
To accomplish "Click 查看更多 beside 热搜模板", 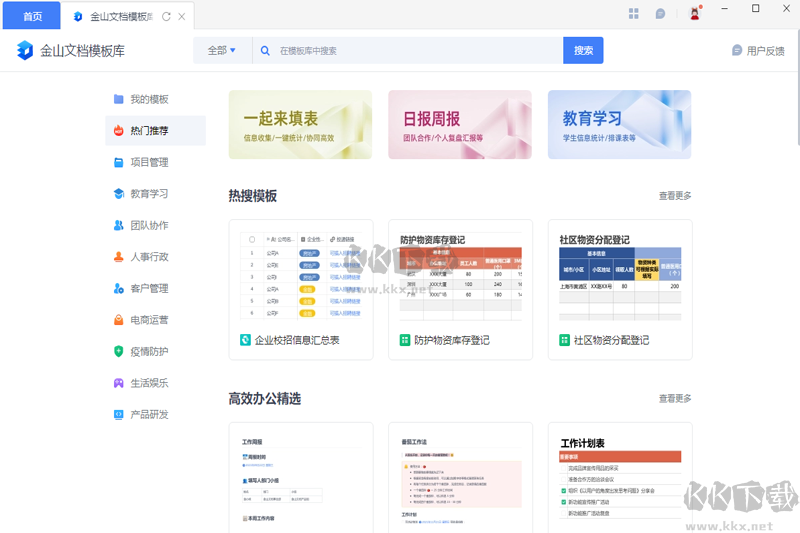I will pyautogui.click(x=674, y=196).
